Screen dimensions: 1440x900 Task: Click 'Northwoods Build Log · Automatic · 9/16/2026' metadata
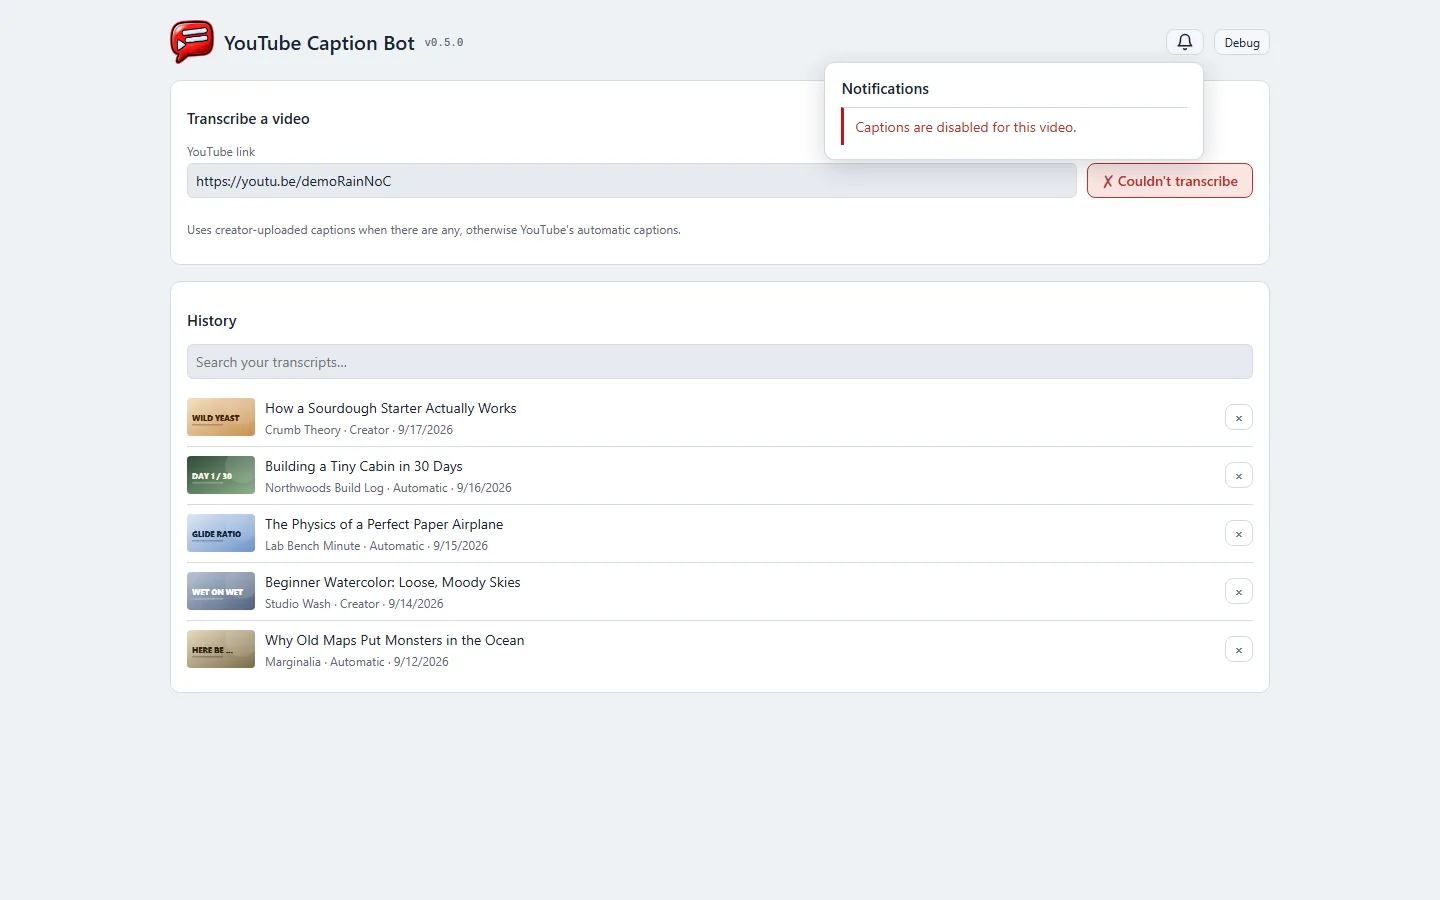pos(388,488)
